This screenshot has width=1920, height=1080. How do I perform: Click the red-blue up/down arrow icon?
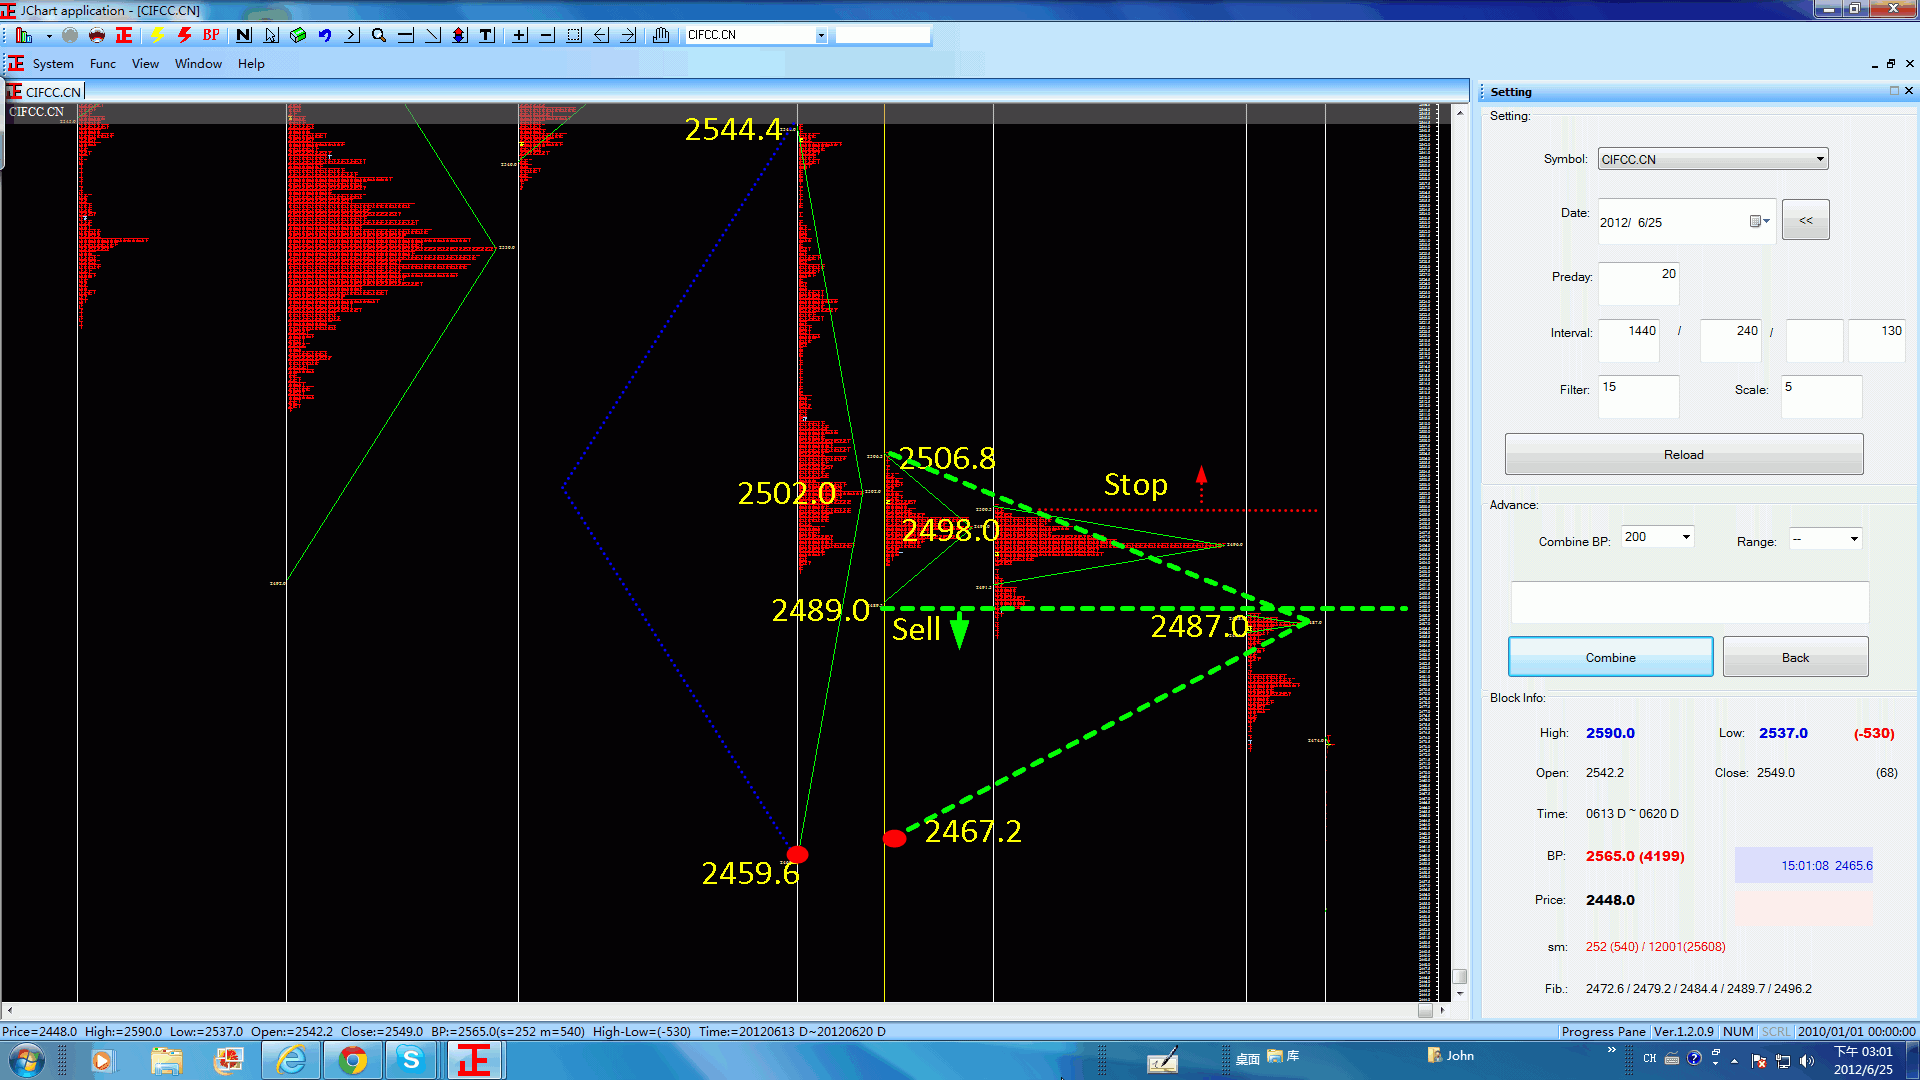460,35
